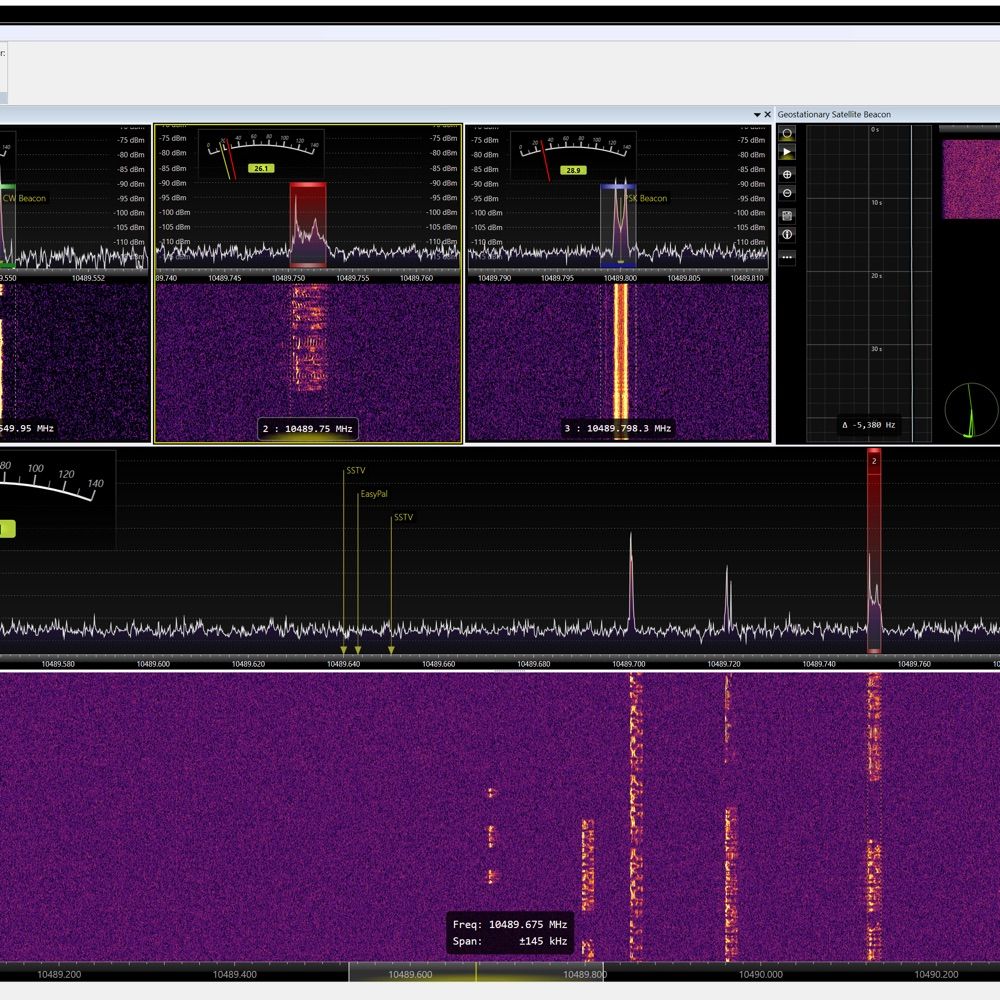Click the Span ±145 kHz readout
The height and width of the screenshot is (1000, 1000).
510,941
